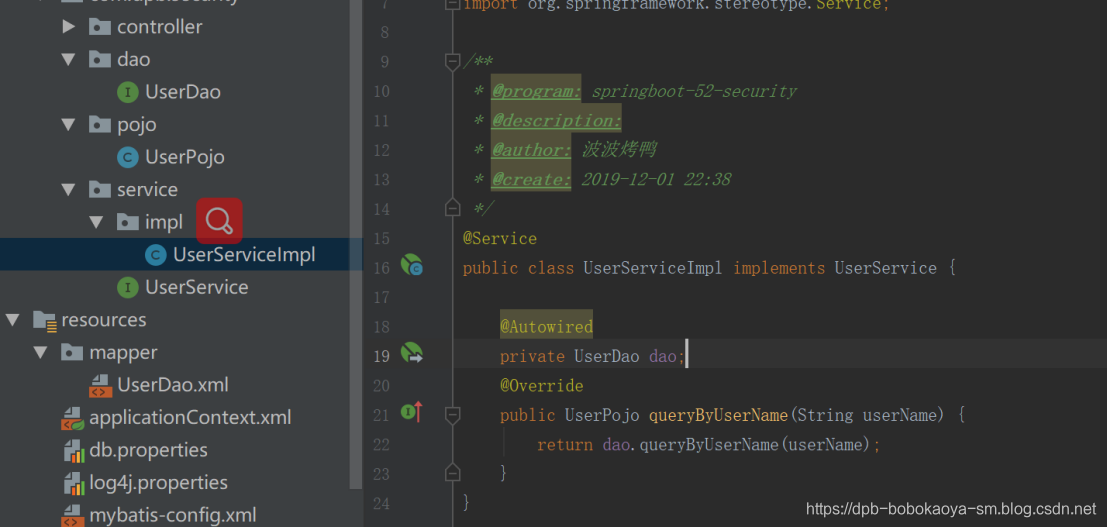Click the impl folder icon

[x=128, y=222]
